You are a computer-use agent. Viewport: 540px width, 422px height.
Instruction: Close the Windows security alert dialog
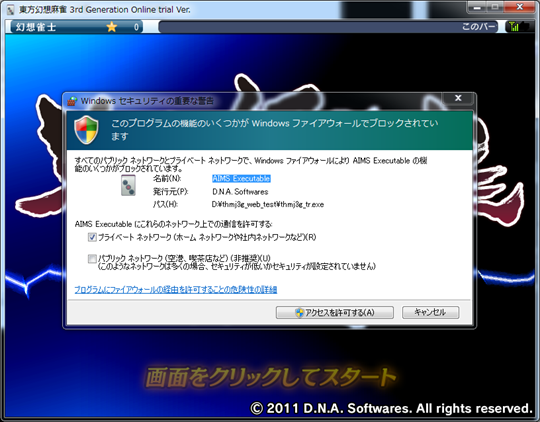458,98
